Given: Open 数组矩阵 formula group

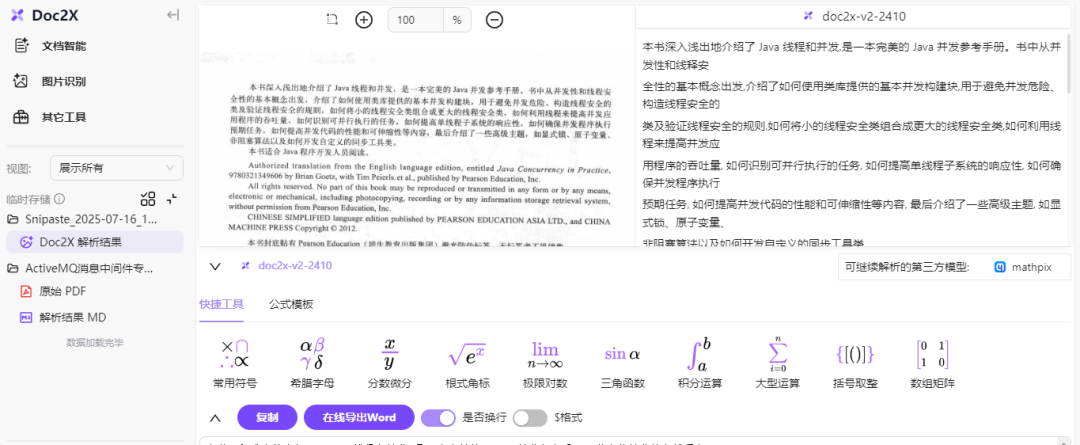Looking at the screenshot, I should pos(933,363).
